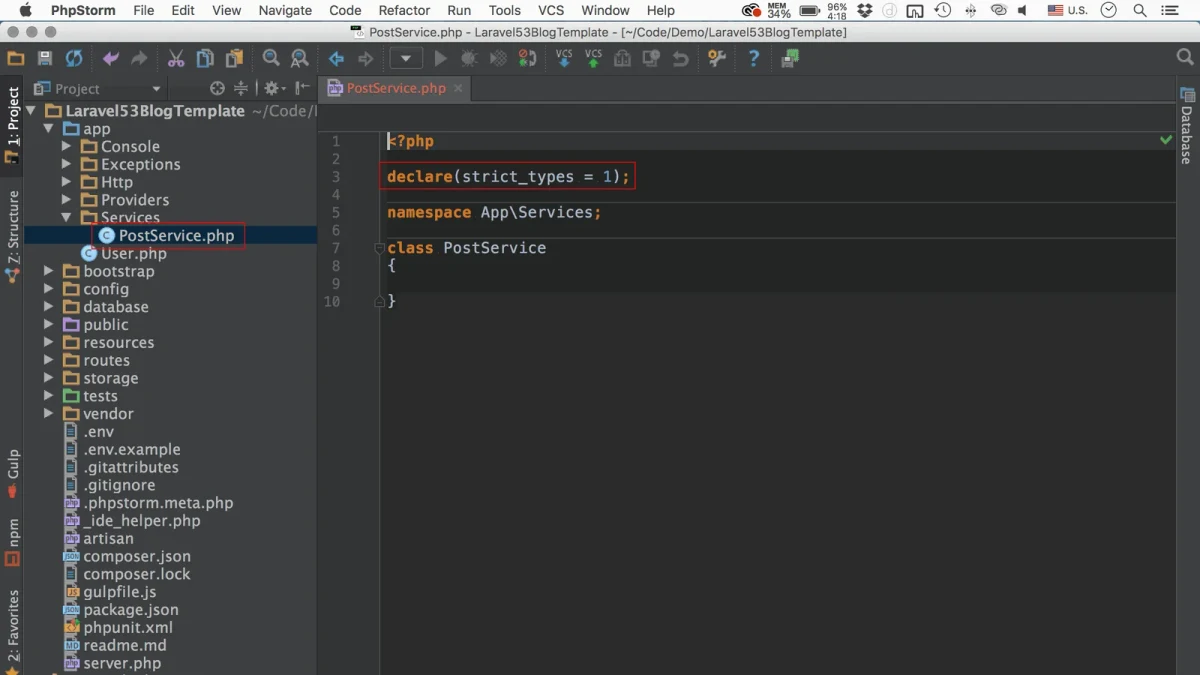Select PostService.php in project tree
This screenshot has height=675, width=1200.
(176, 236)
